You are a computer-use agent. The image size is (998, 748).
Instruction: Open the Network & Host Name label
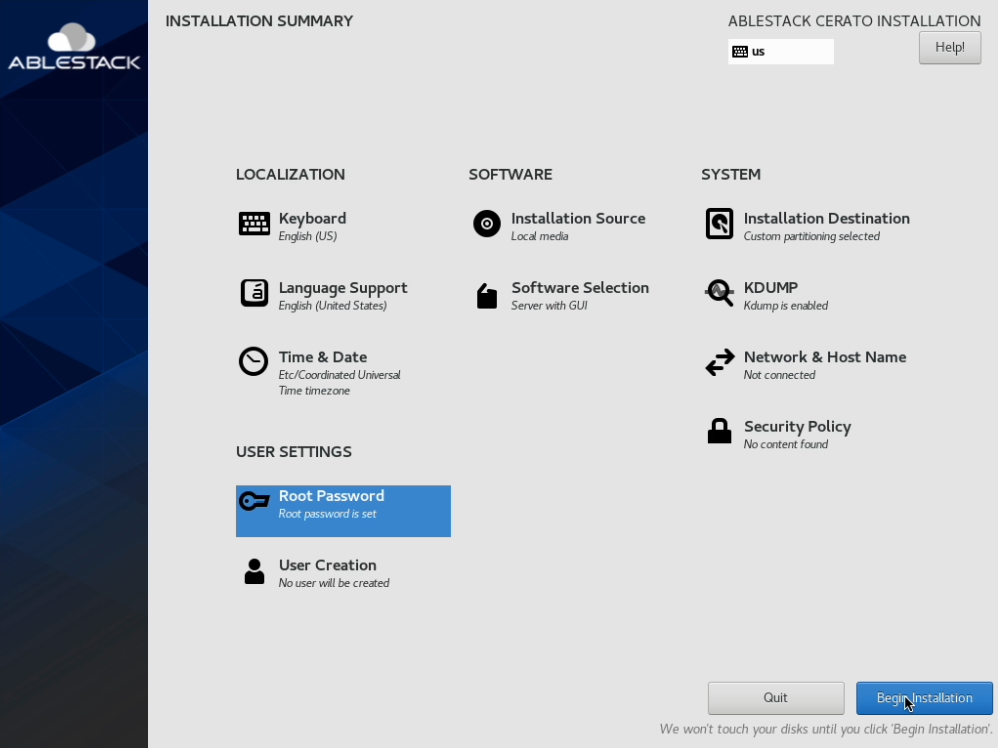coord(824,357)
